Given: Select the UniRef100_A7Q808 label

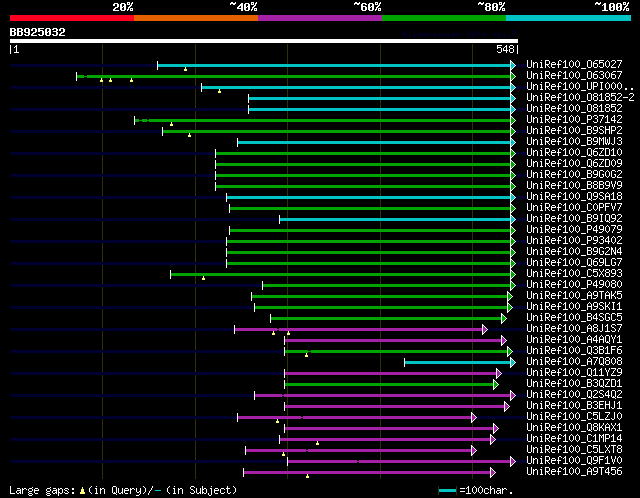Looking at the screenshot, I should (x=574, y=362).
